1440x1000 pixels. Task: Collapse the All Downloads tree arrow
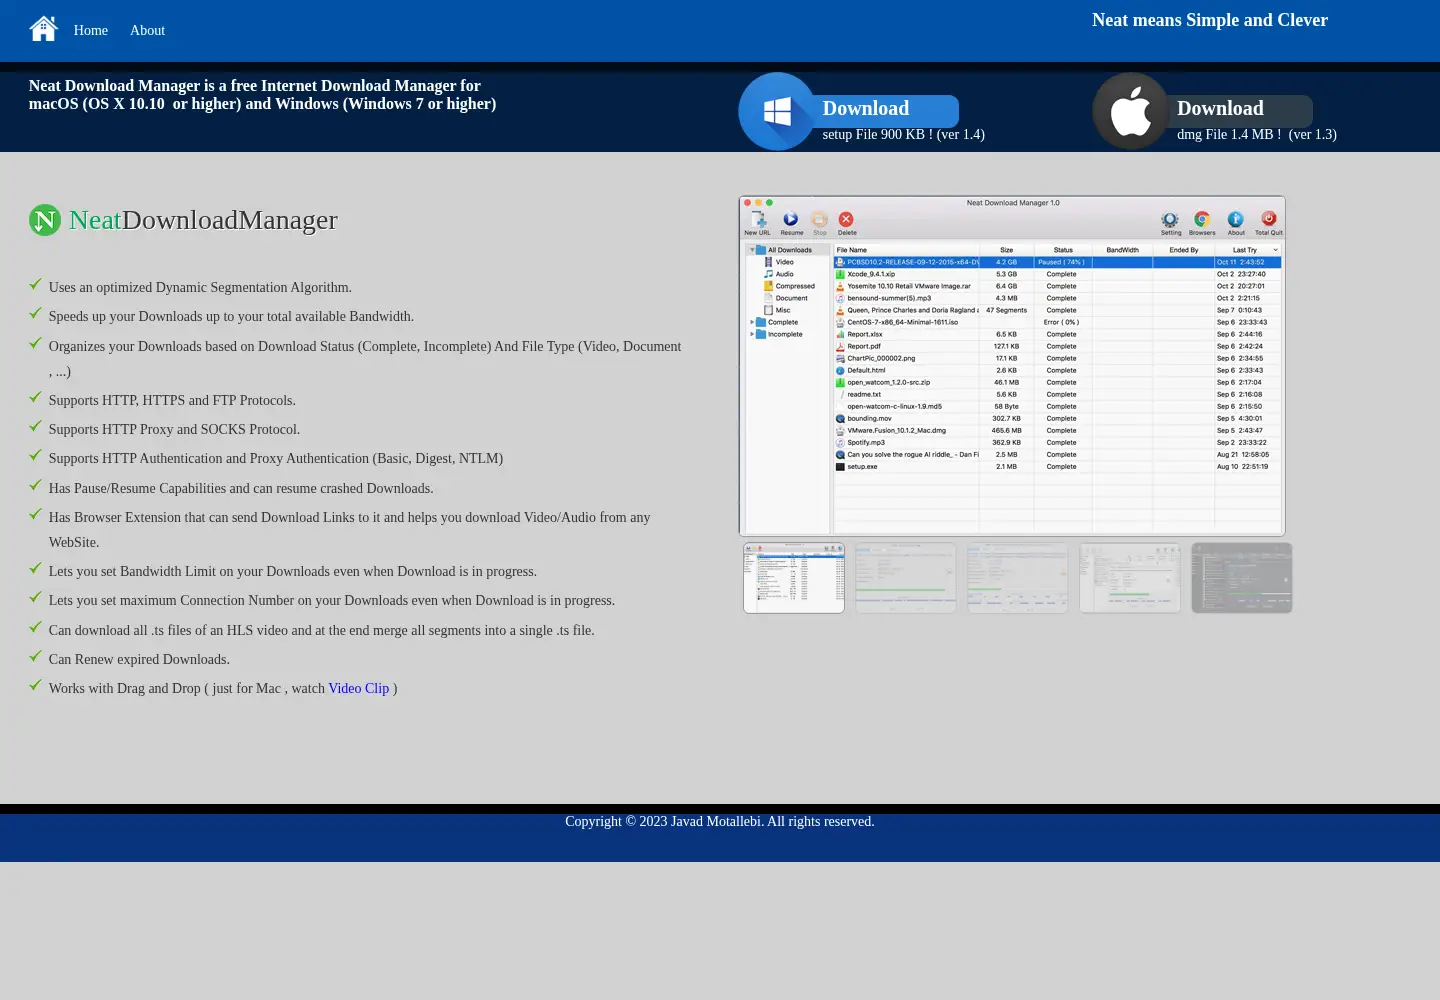coord(751,250)
